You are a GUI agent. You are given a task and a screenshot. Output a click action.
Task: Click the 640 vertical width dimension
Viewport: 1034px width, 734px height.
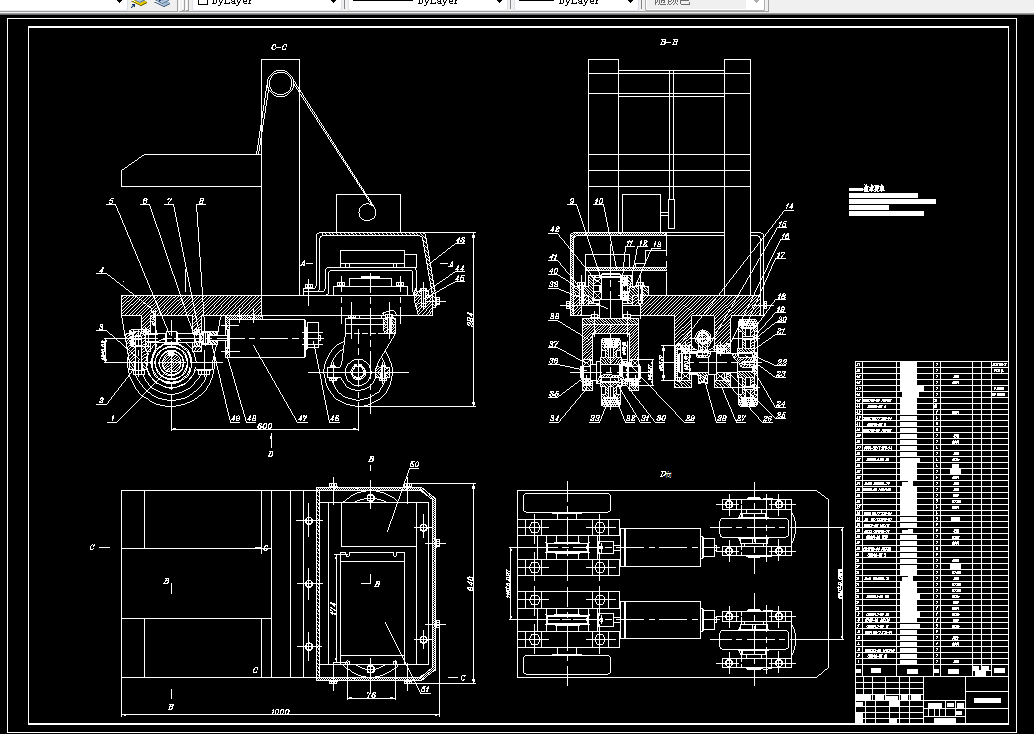[x=470, y=583]
